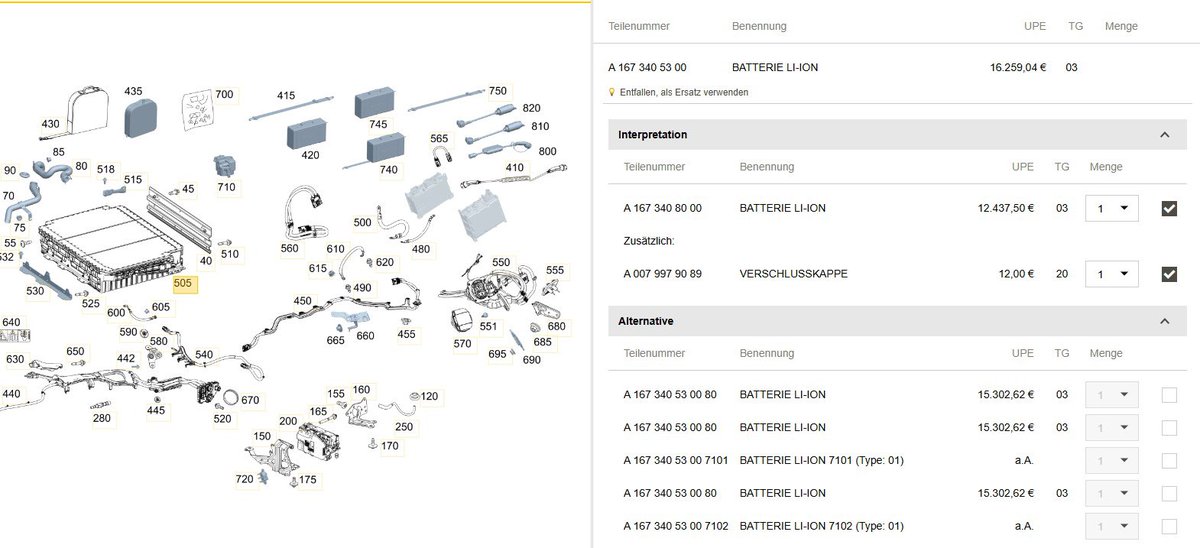Click the lightbulb hint icon
1200x548 pixels.
pyautogui.click(x=612, y=92)
